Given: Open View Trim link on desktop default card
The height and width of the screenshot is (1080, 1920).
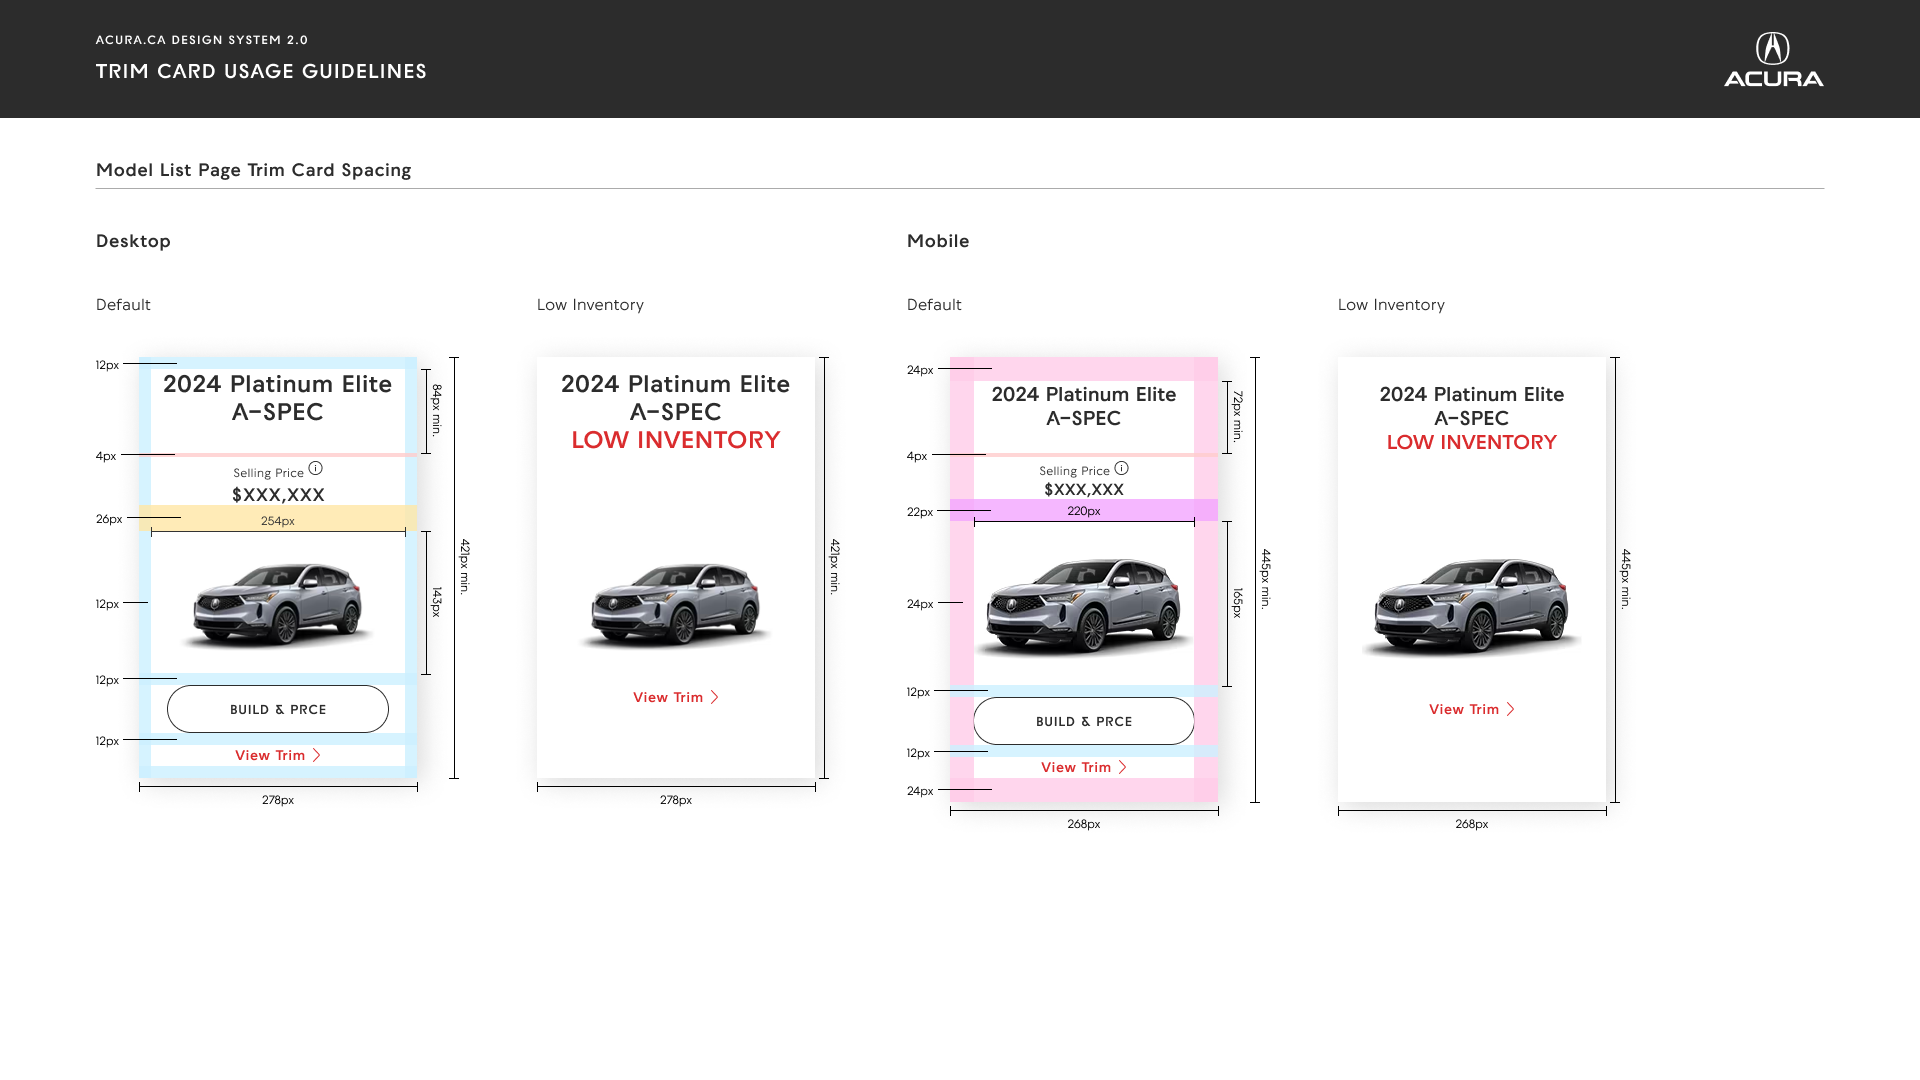Looking at the screenshot, I should pos(277,755).
